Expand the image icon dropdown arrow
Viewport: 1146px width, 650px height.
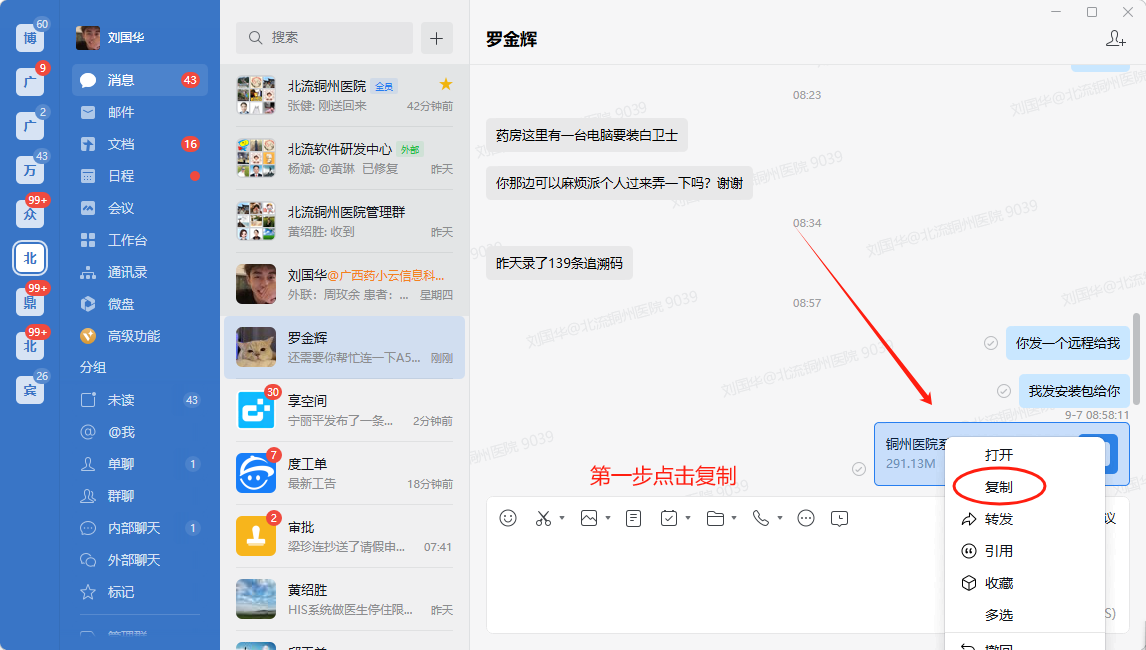[608, 518]
